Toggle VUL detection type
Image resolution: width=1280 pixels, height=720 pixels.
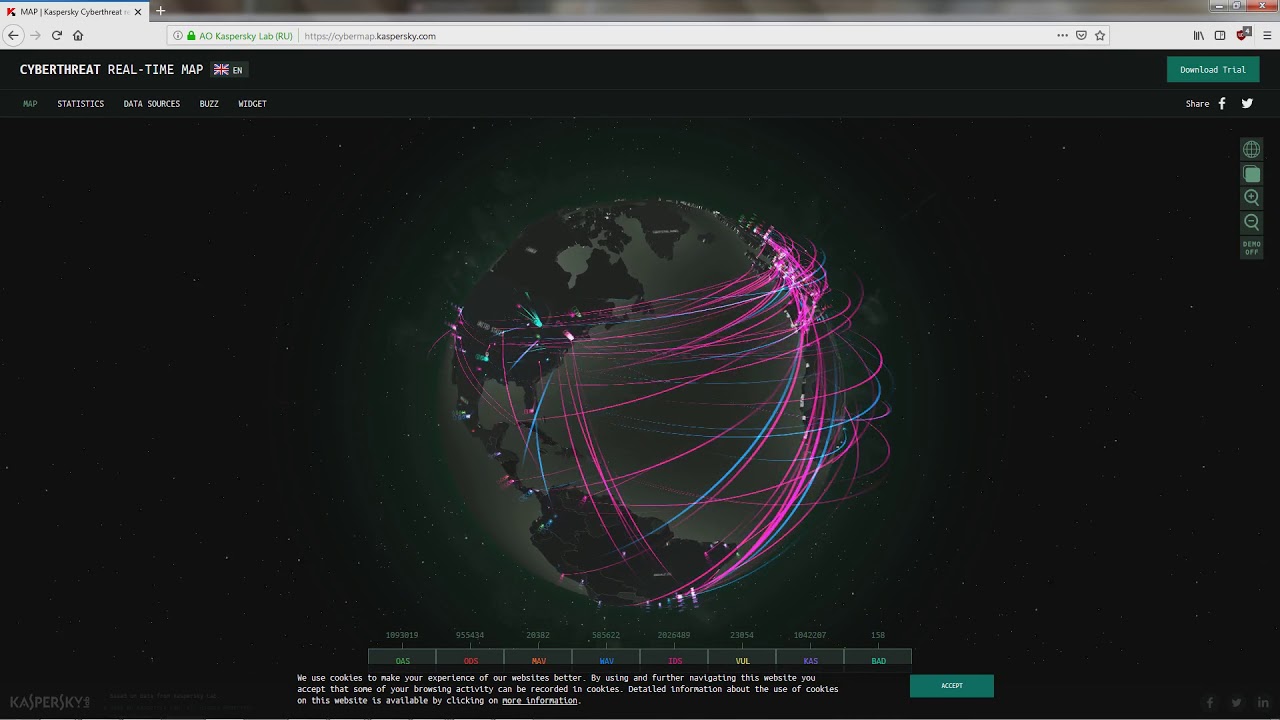coord(742,660)
